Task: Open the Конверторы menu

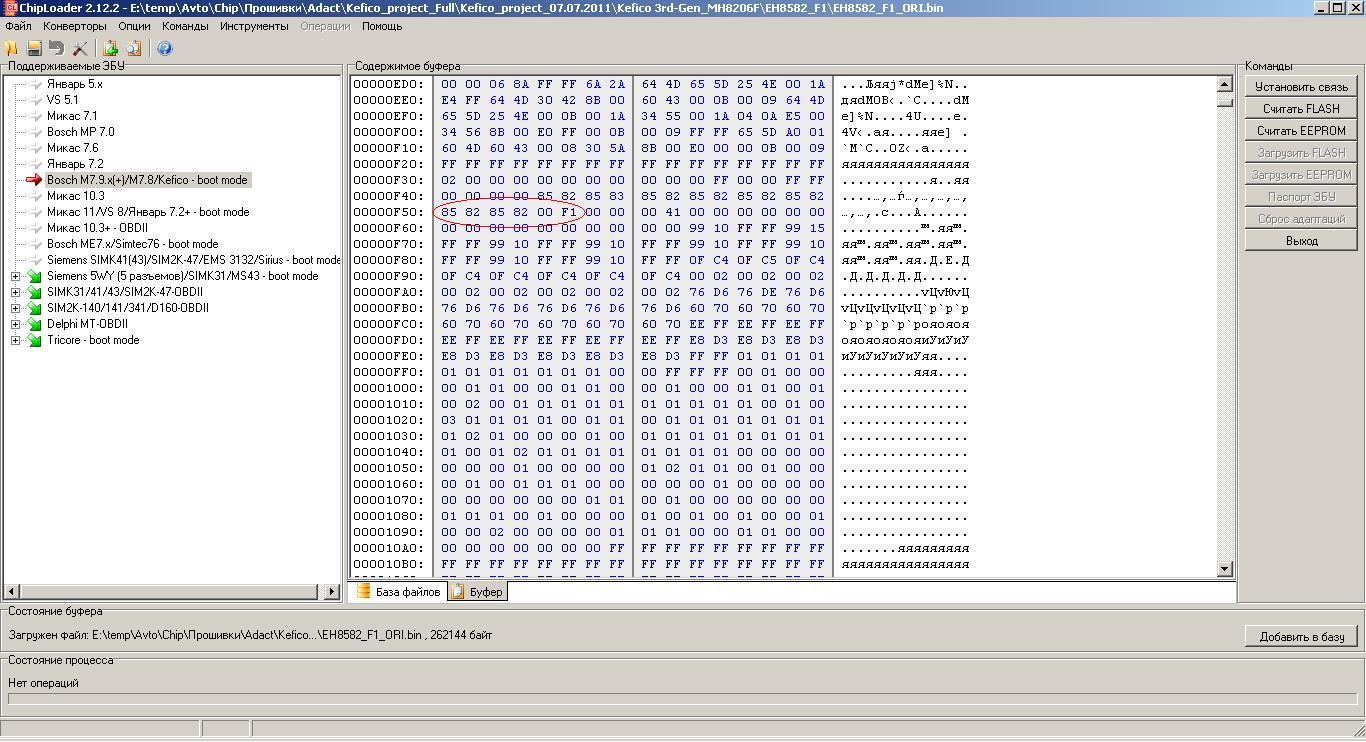Action: pyautogui.click(x=75, y=26)
